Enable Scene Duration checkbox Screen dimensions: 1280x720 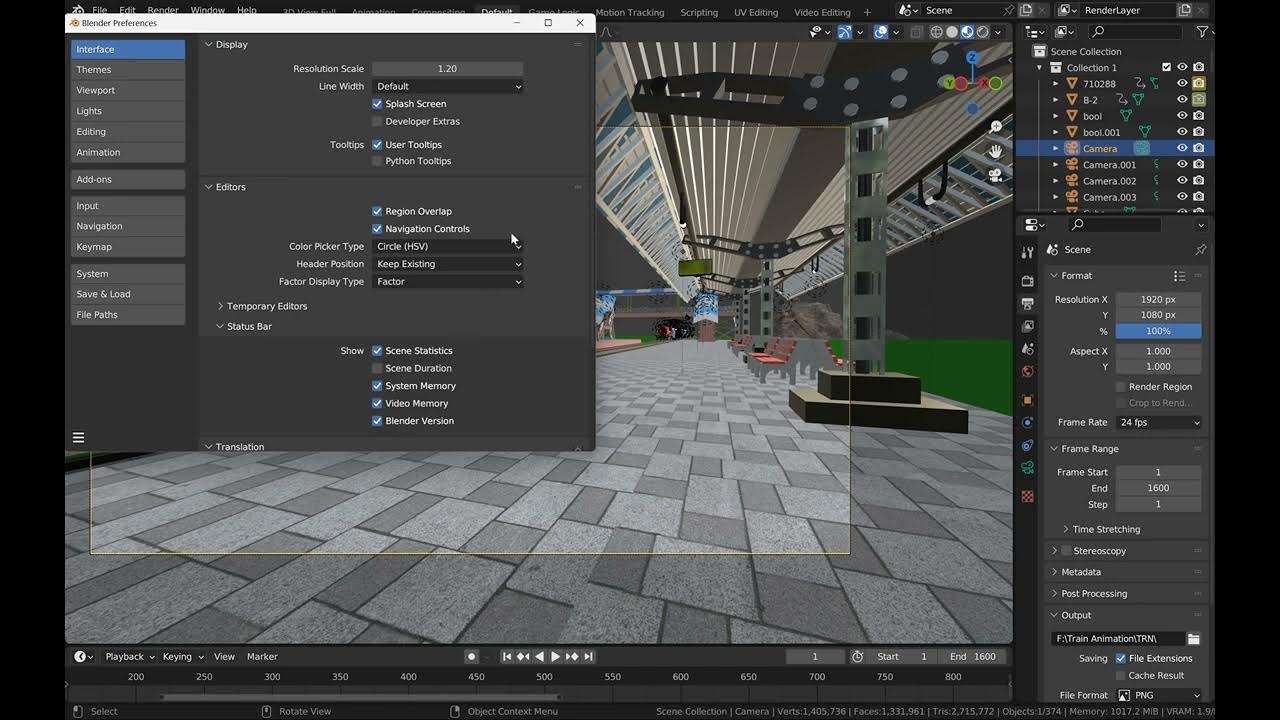pyautogui.click(x=377, y=368)
